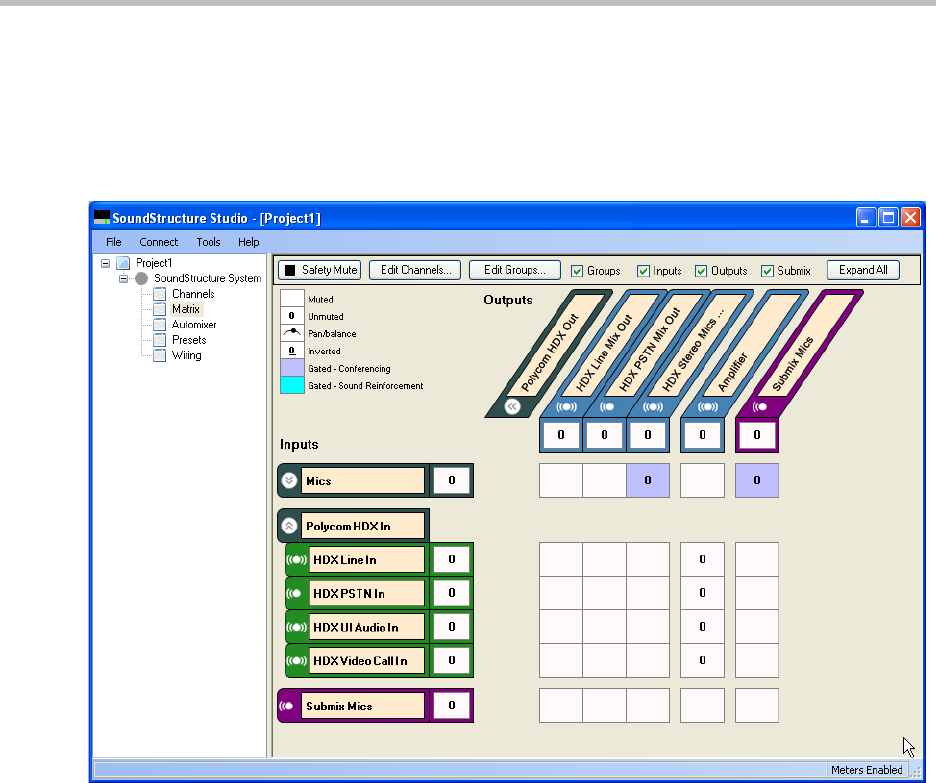
Task: Open the Tools menu
Action: 208,242
